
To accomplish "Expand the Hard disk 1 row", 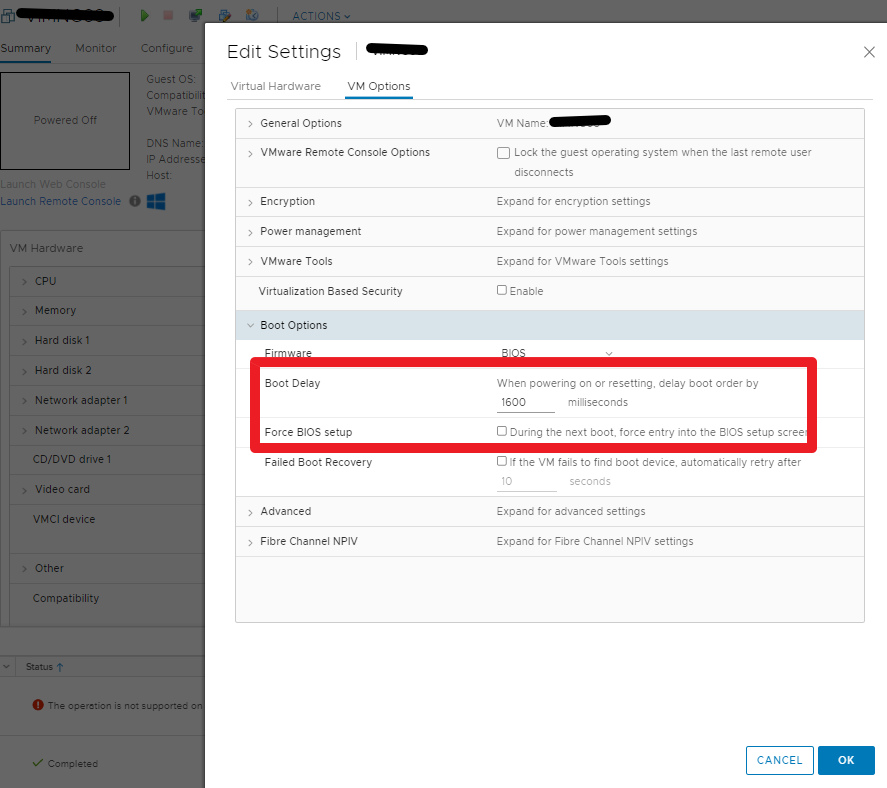I will click(x=24, y=341).
